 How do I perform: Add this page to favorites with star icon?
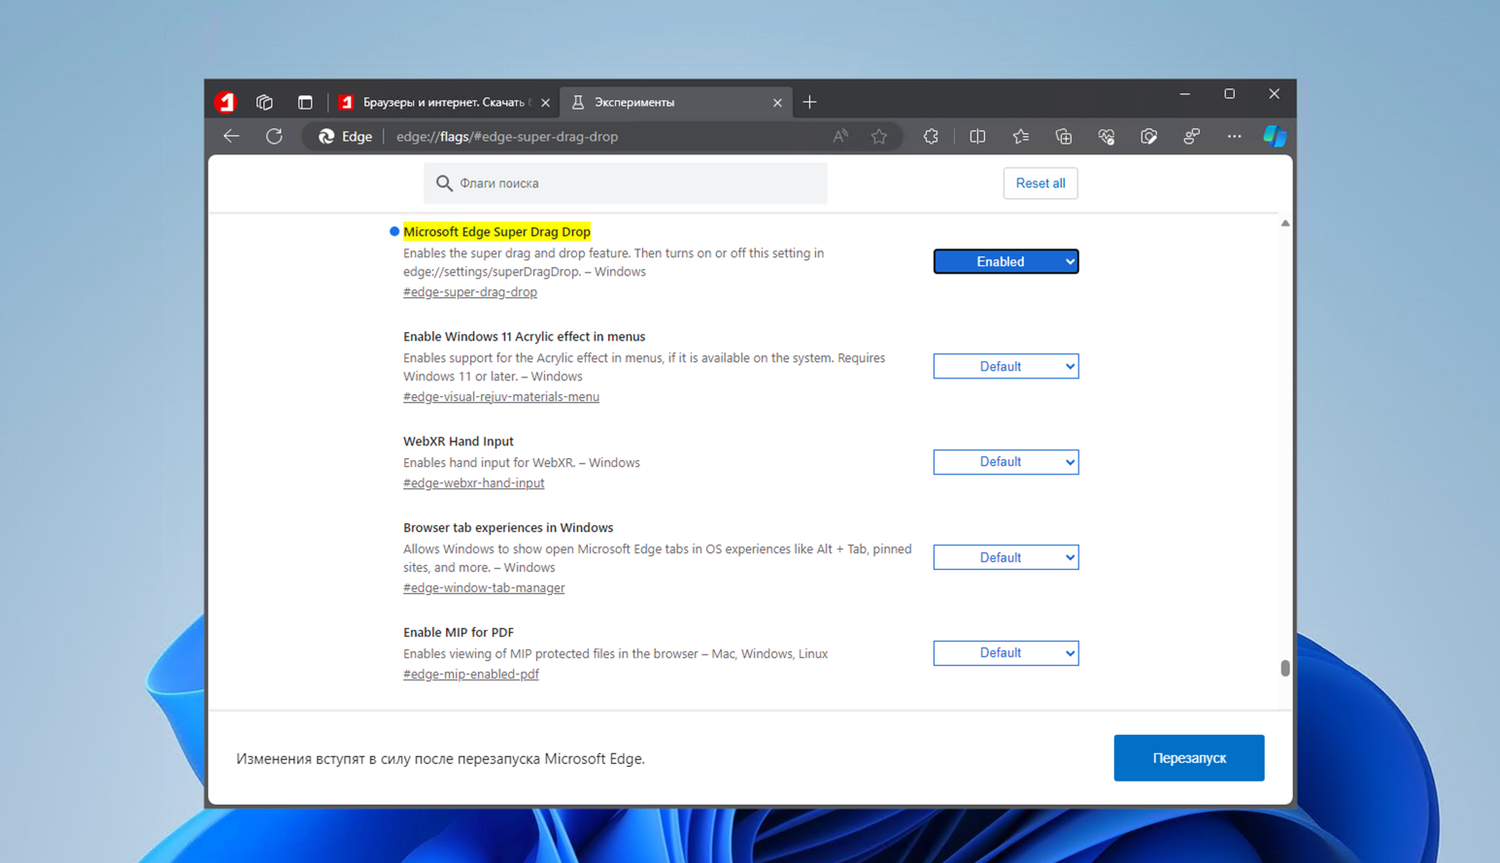coord(879,136)
